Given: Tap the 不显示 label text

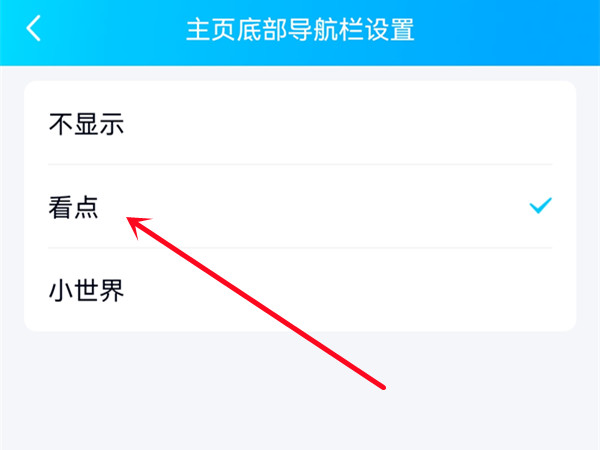Looking at the screenshot, I should pos(86,124).
